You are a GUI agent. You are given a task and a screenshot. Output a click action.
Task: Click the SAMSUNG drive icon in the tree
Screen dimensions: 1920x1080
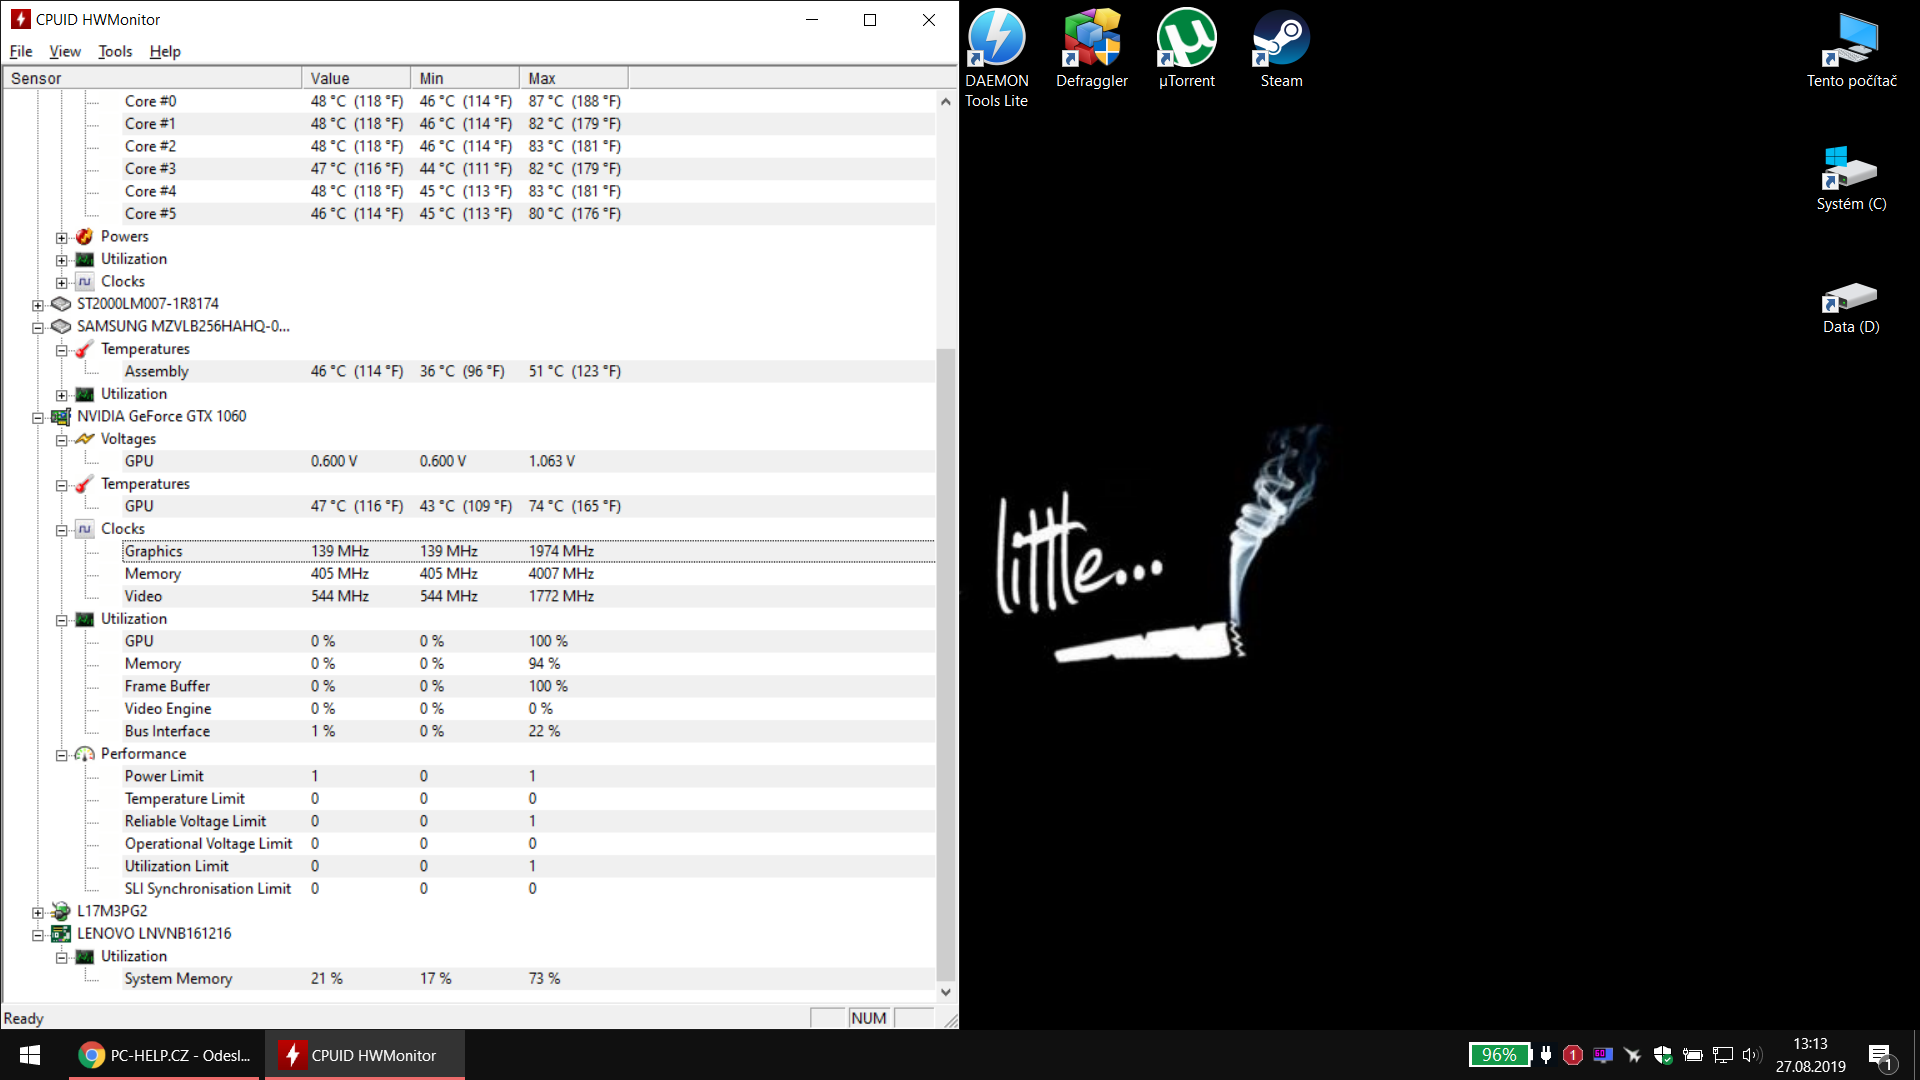(61, 327)
